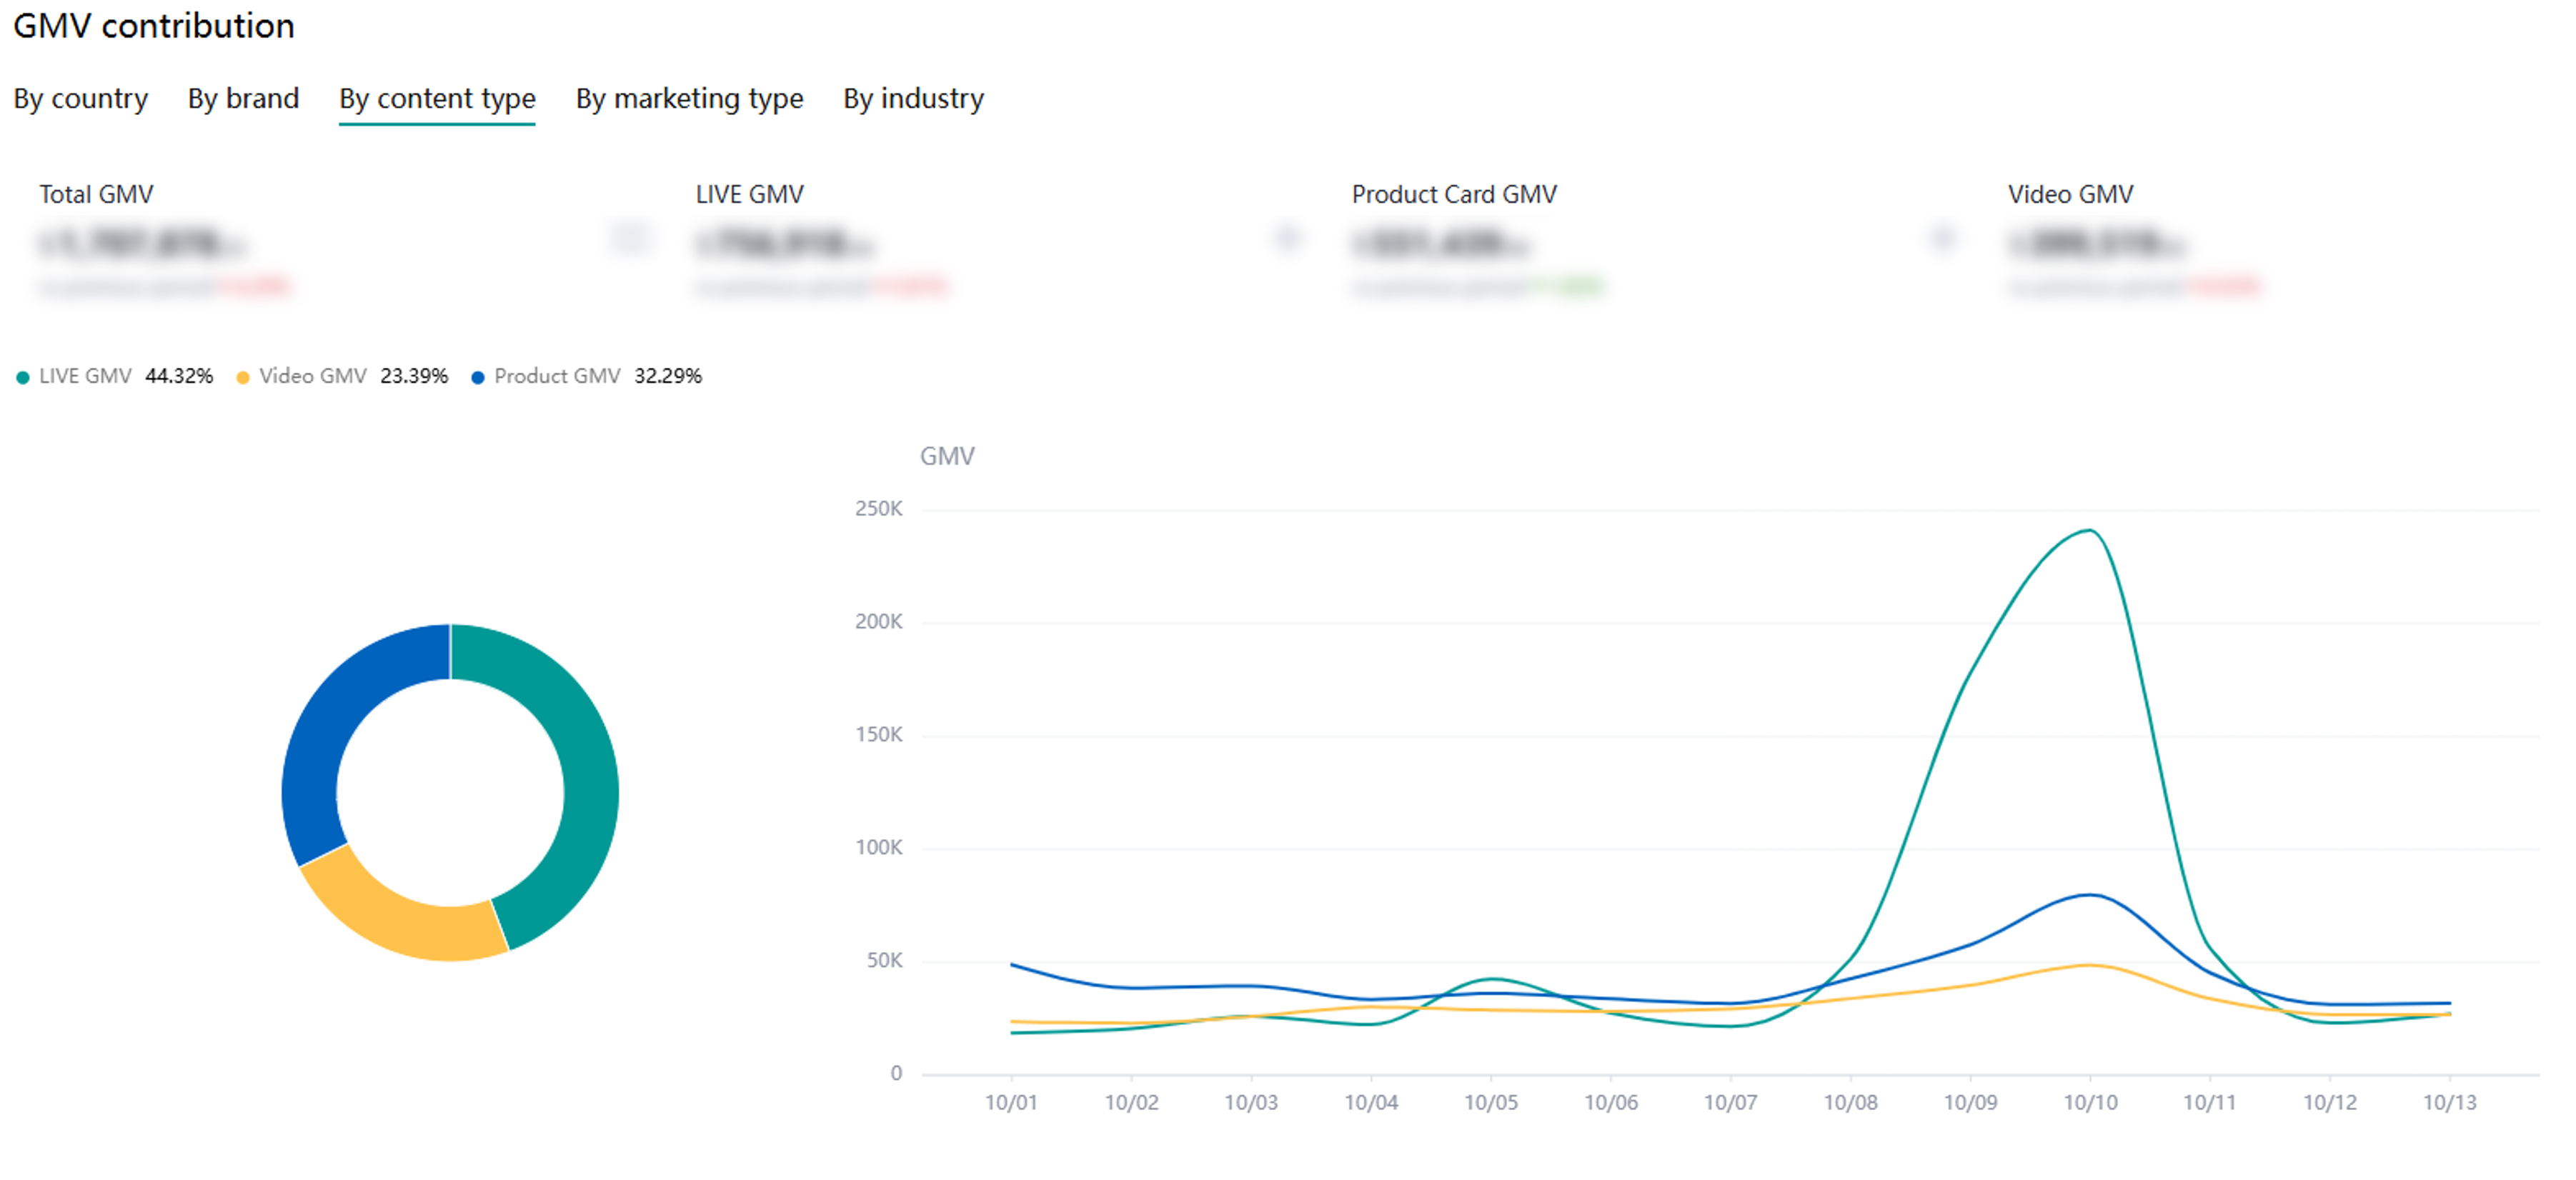
Task: Toggle the Video GMV legend series
Action: pos(312,376)
